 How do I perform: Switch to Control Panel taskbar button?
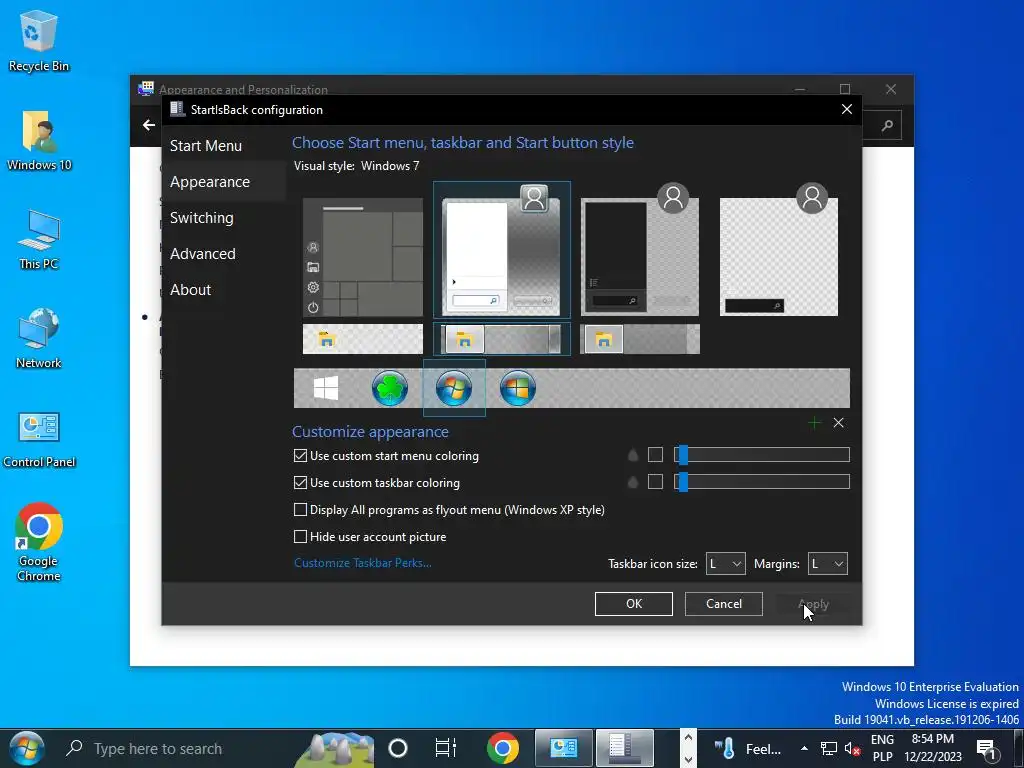[x=564, y=748]
